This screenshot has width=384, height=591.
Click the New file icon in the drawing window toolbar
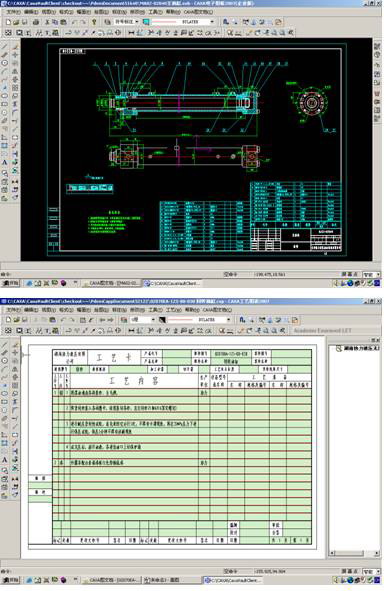(x=8, y=22)
